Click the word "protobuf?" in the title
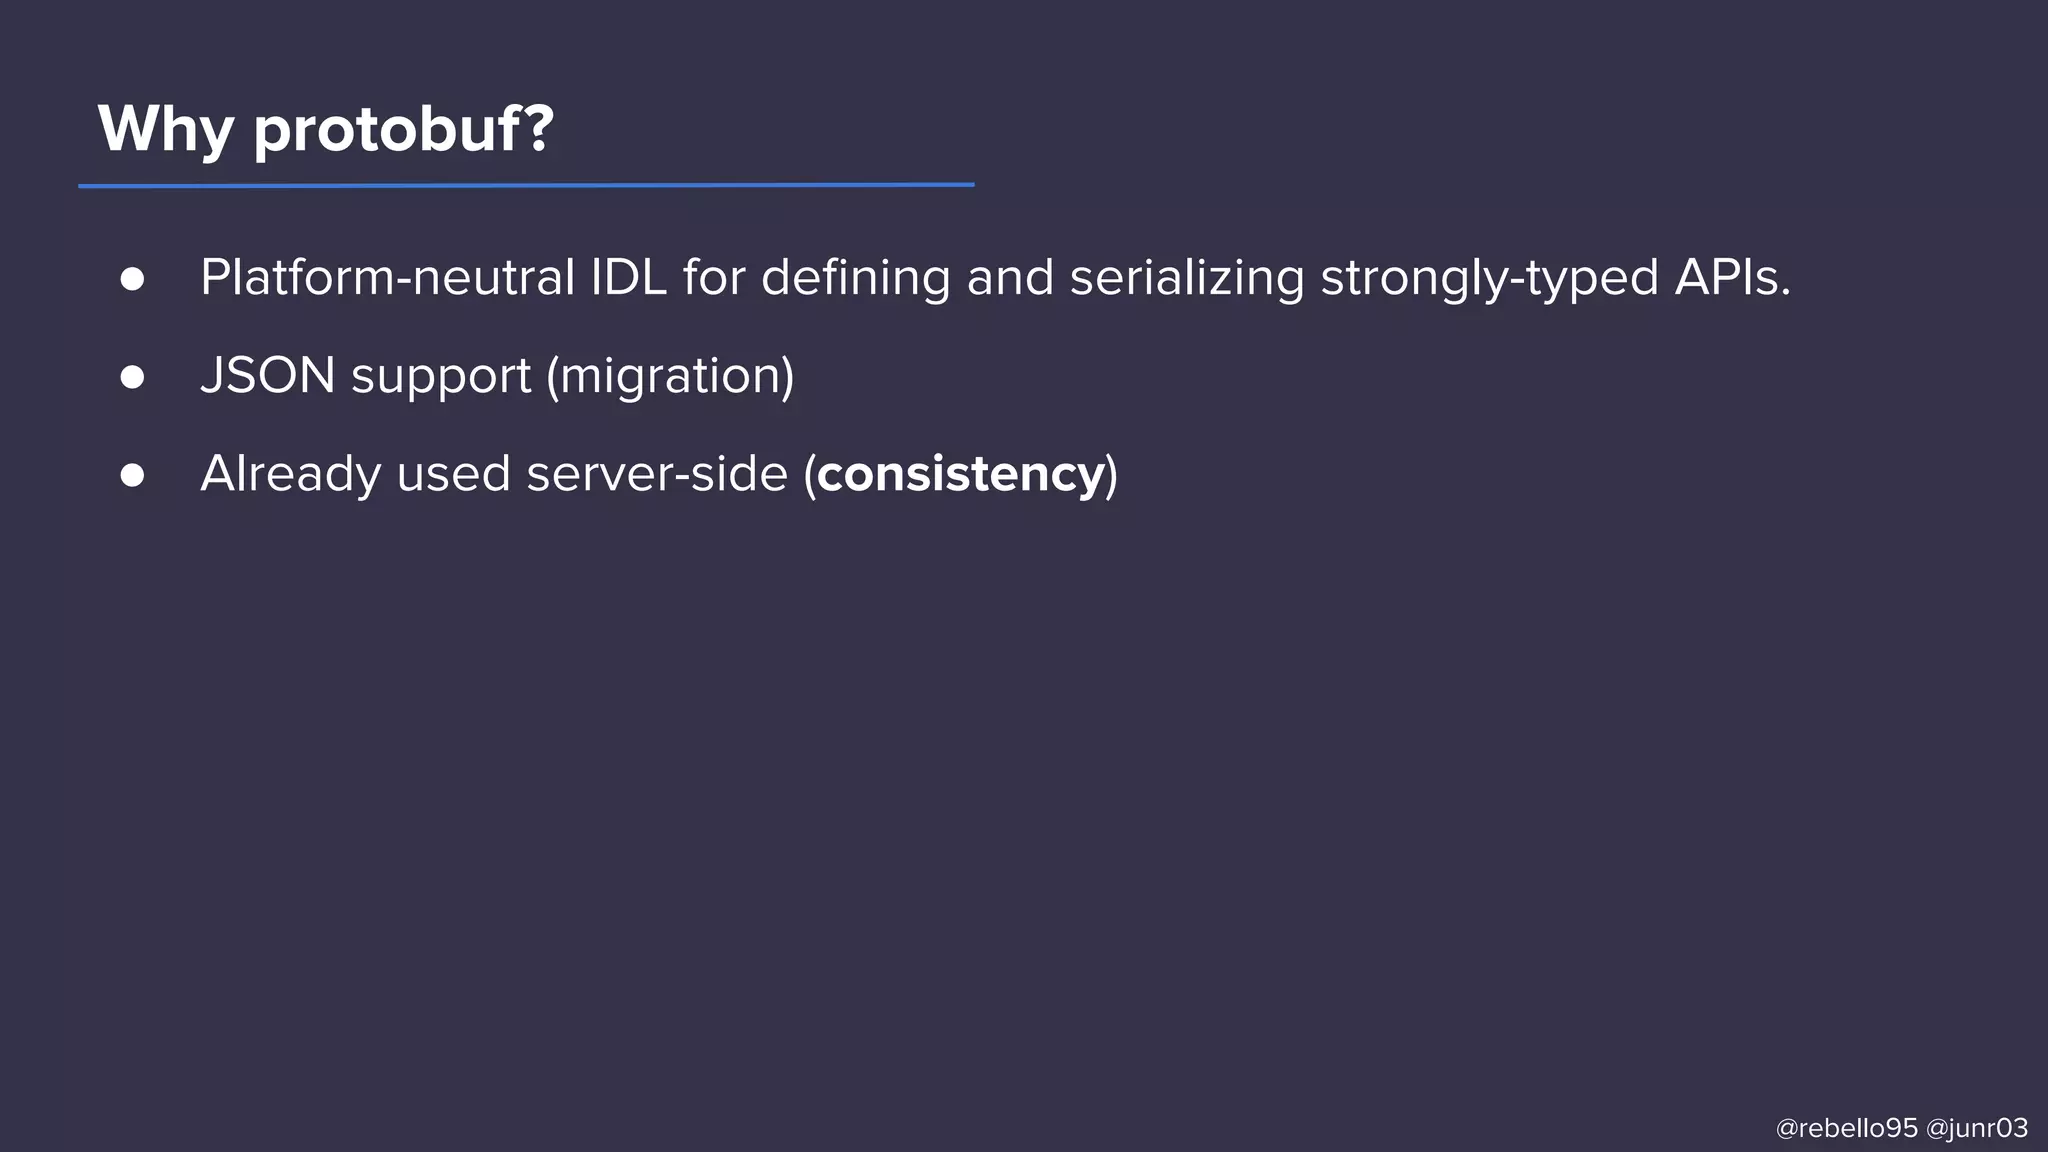 pyautogui.click(x=403, y=130)
